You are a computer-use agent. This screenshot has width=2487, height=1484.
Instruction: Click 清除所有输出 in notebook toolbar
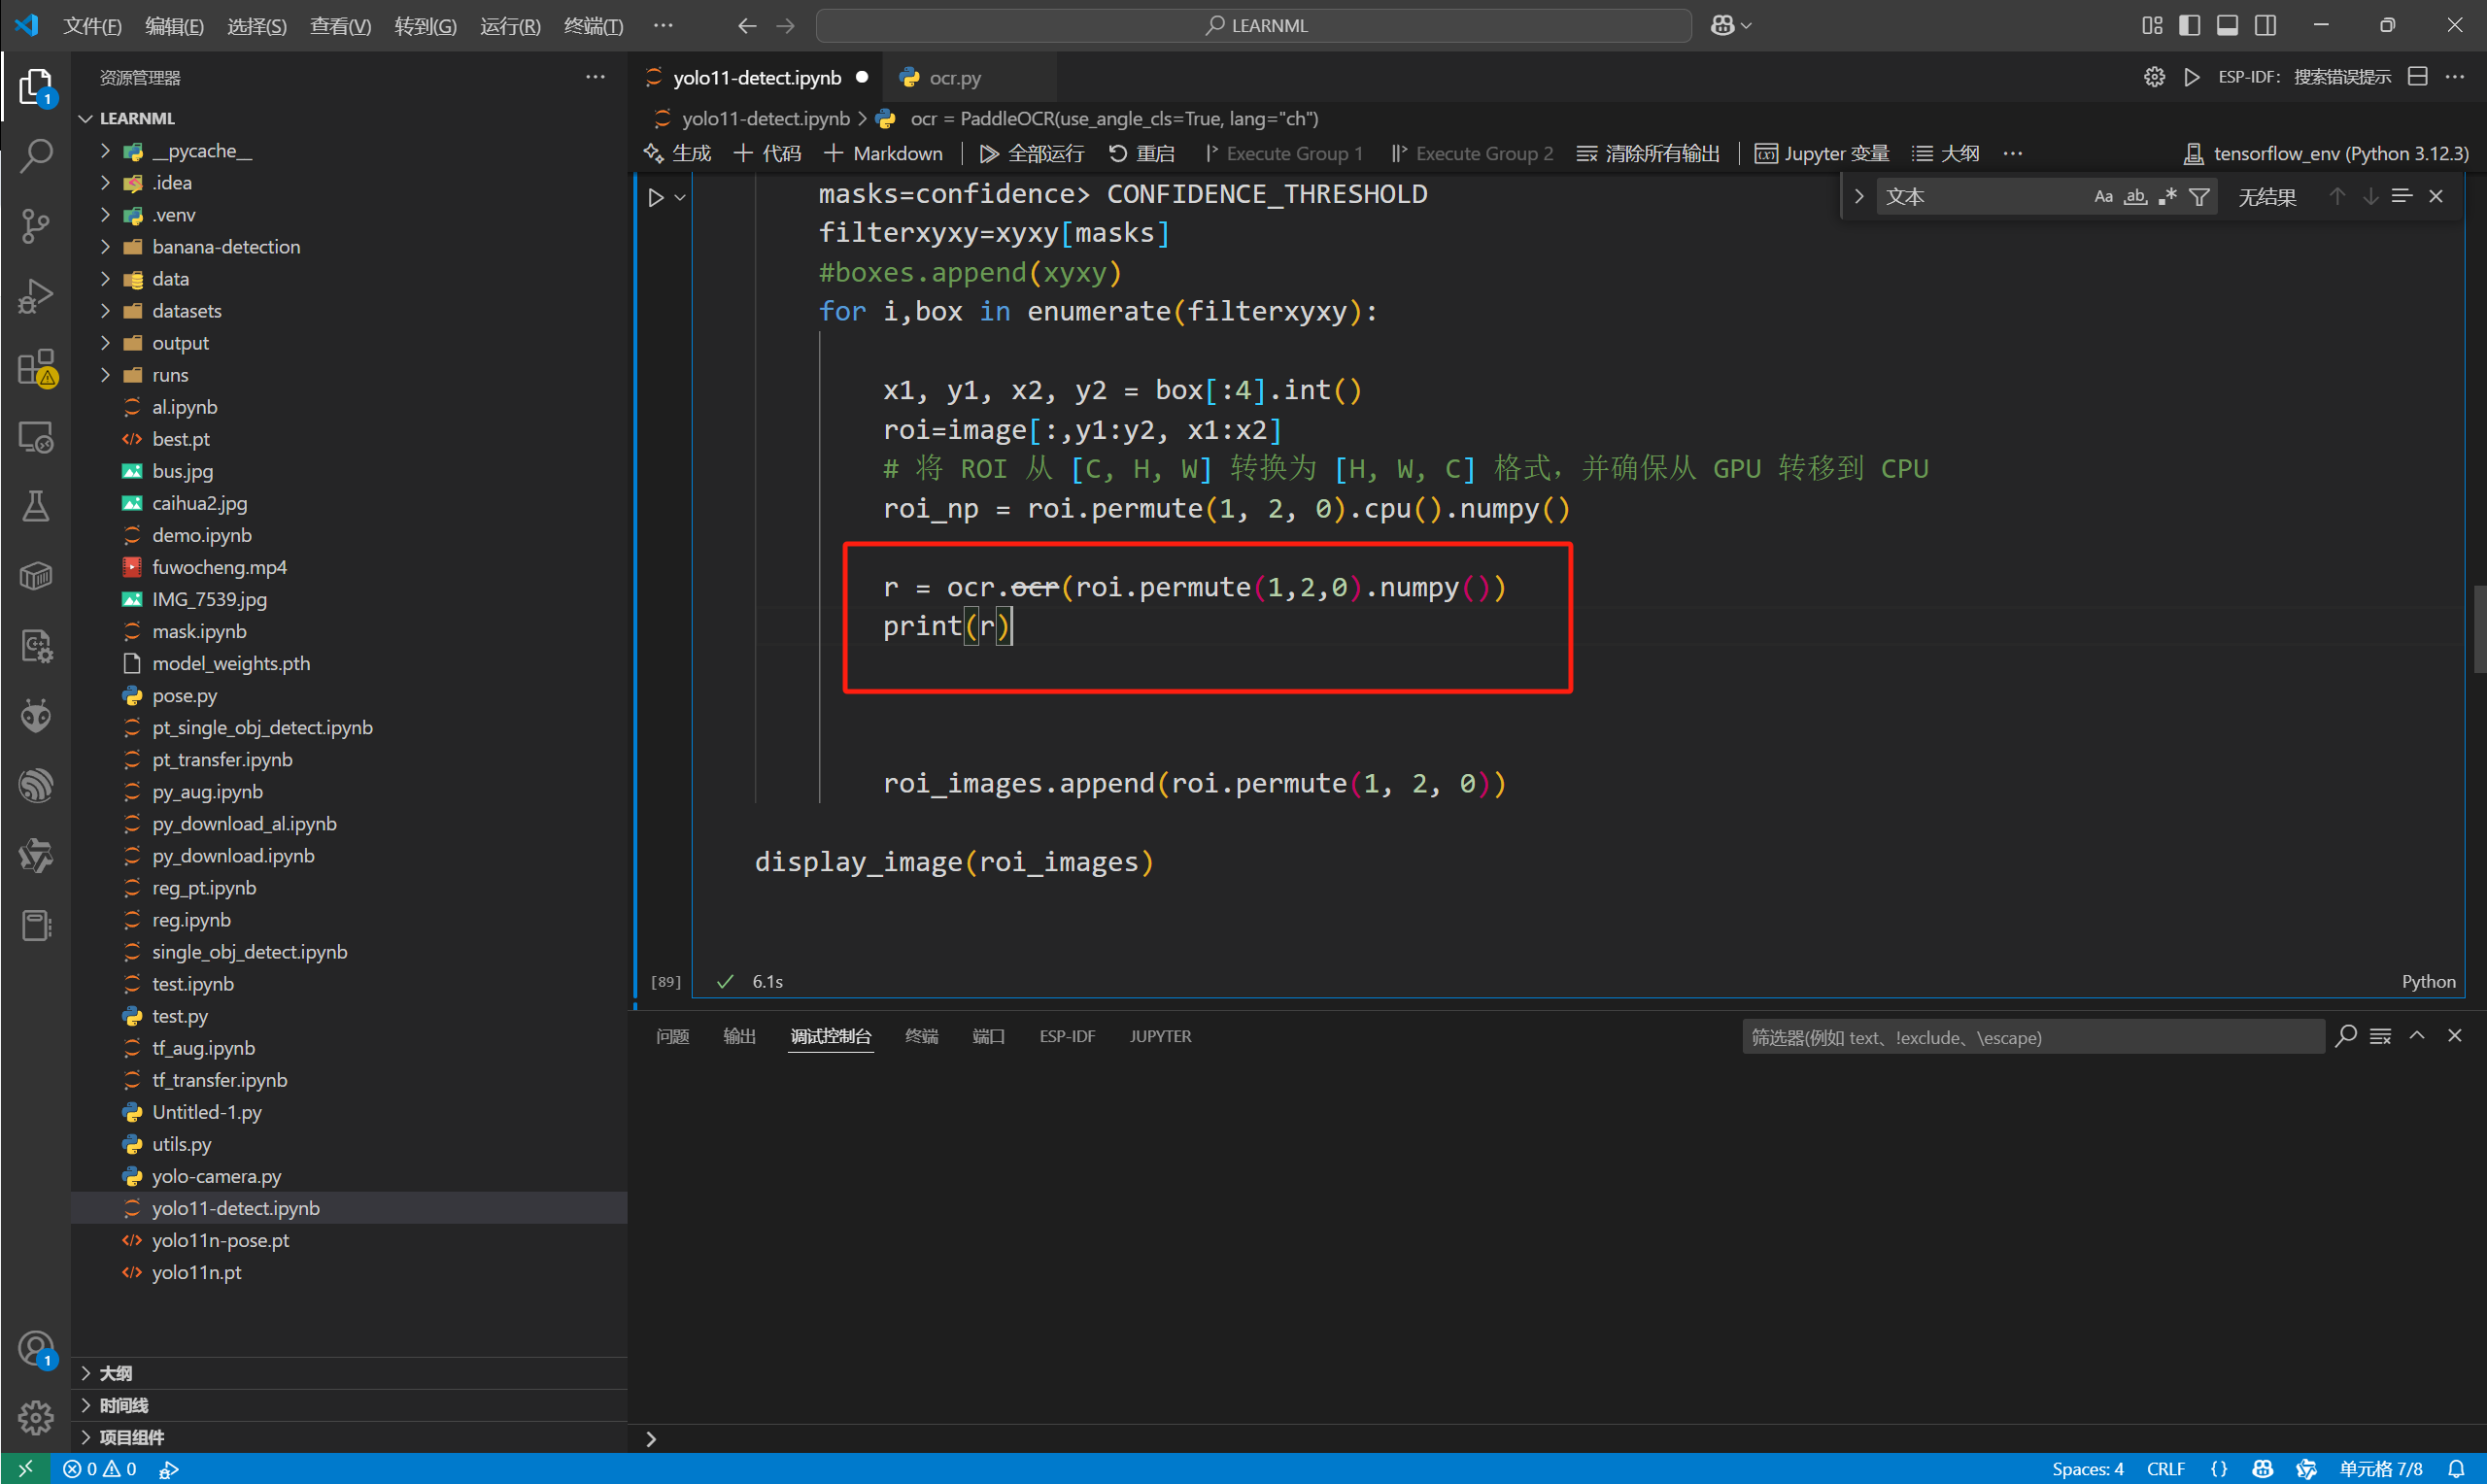[1650, 153]
